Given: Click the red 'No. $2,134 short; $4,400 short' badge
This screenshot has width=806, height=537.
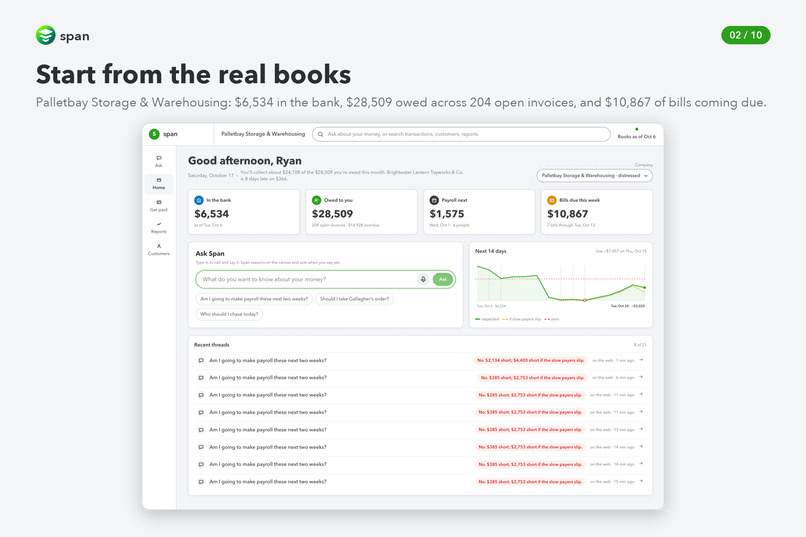Looking at the screenshot, I should click(x=530, y=360).
